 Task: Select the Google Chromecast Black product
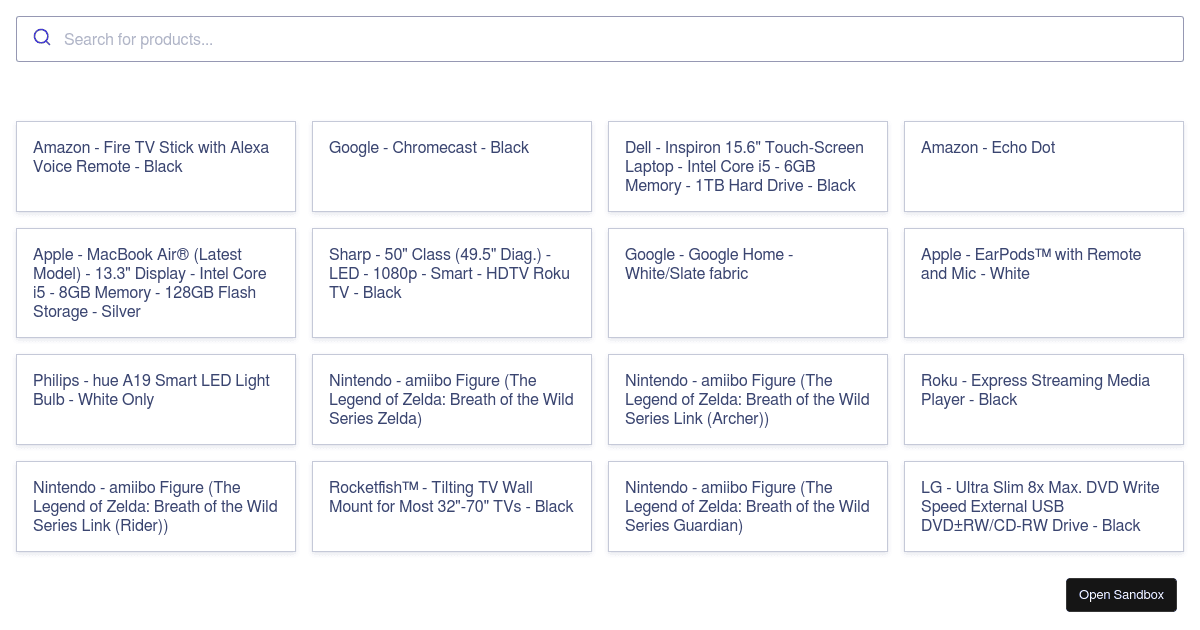click(452, 166)
